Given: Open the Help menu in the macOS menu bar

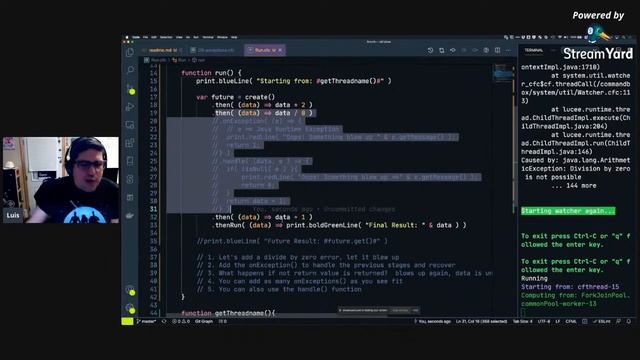Looking at the screenshot, I should point(234,37).
